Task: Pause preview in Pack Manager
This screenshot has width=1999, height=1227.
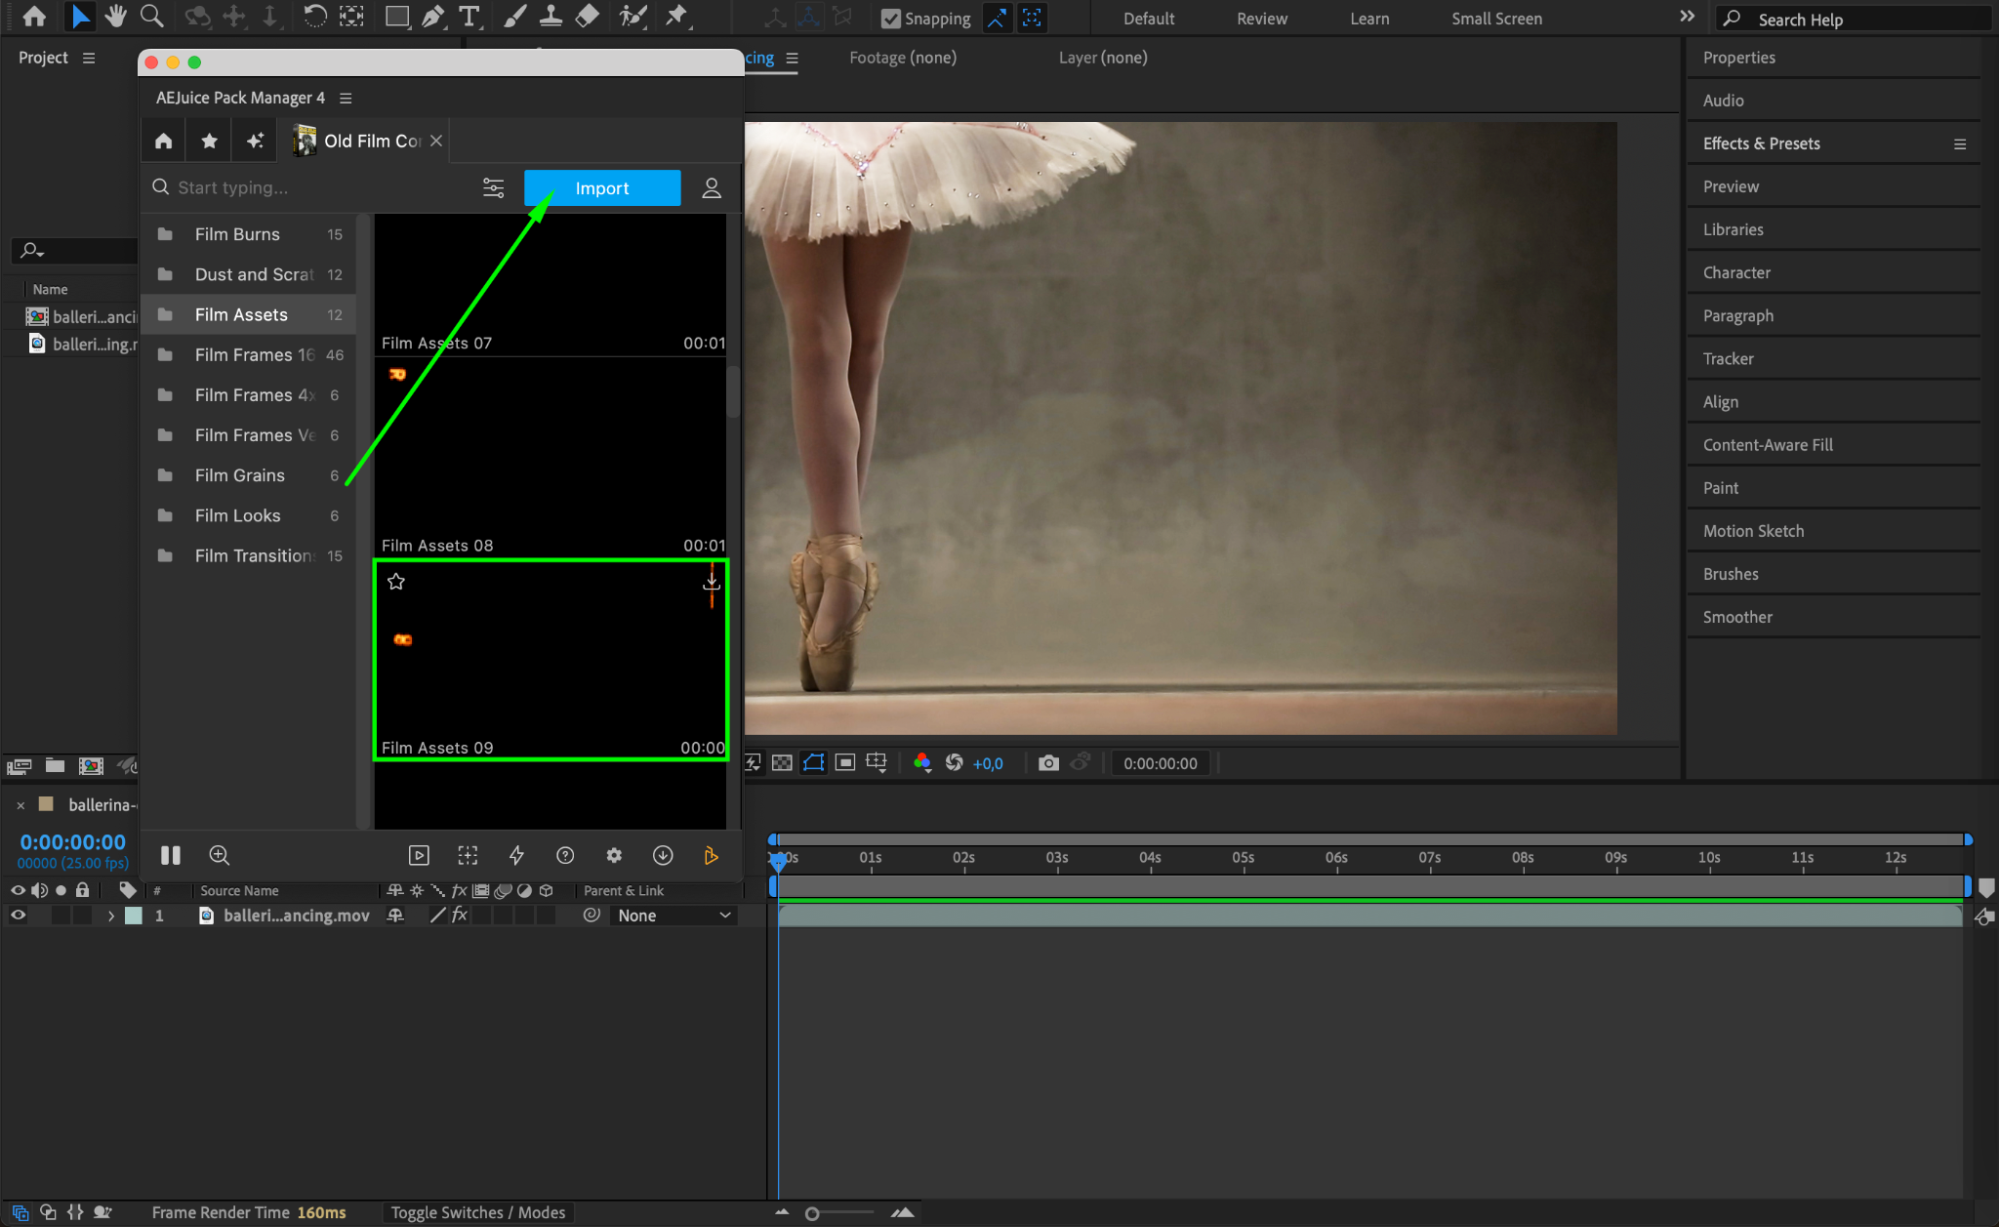Action: click(x=170, y=855)
